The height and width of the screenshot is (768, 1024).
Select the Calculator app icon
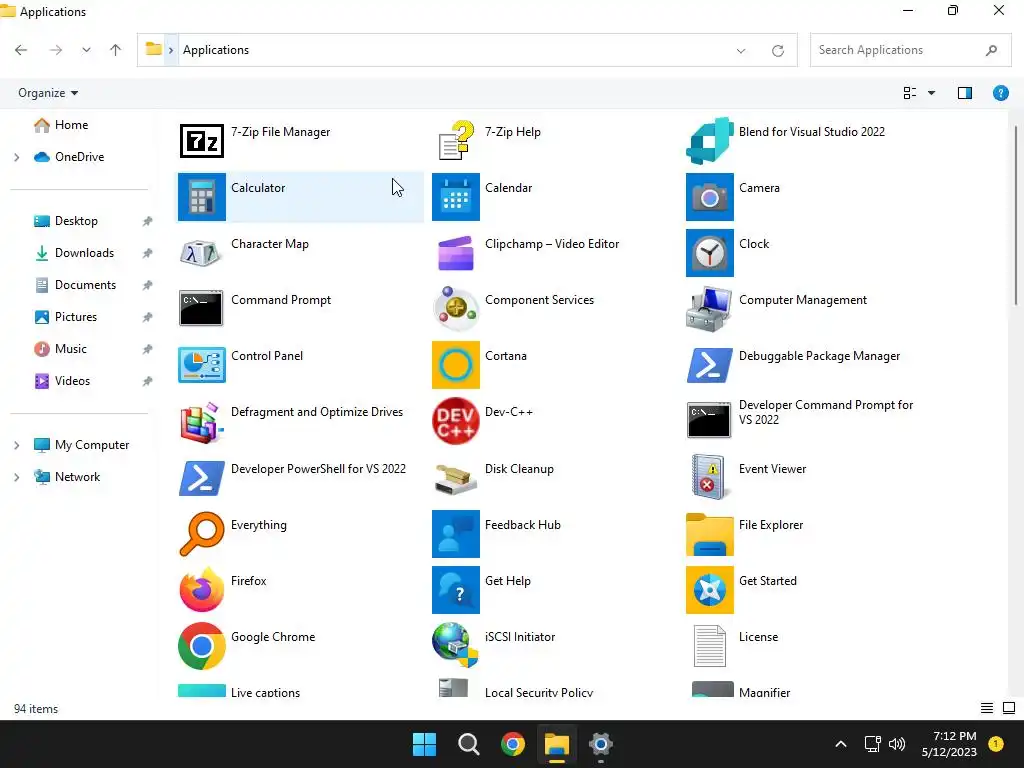[x=202, y=197]
